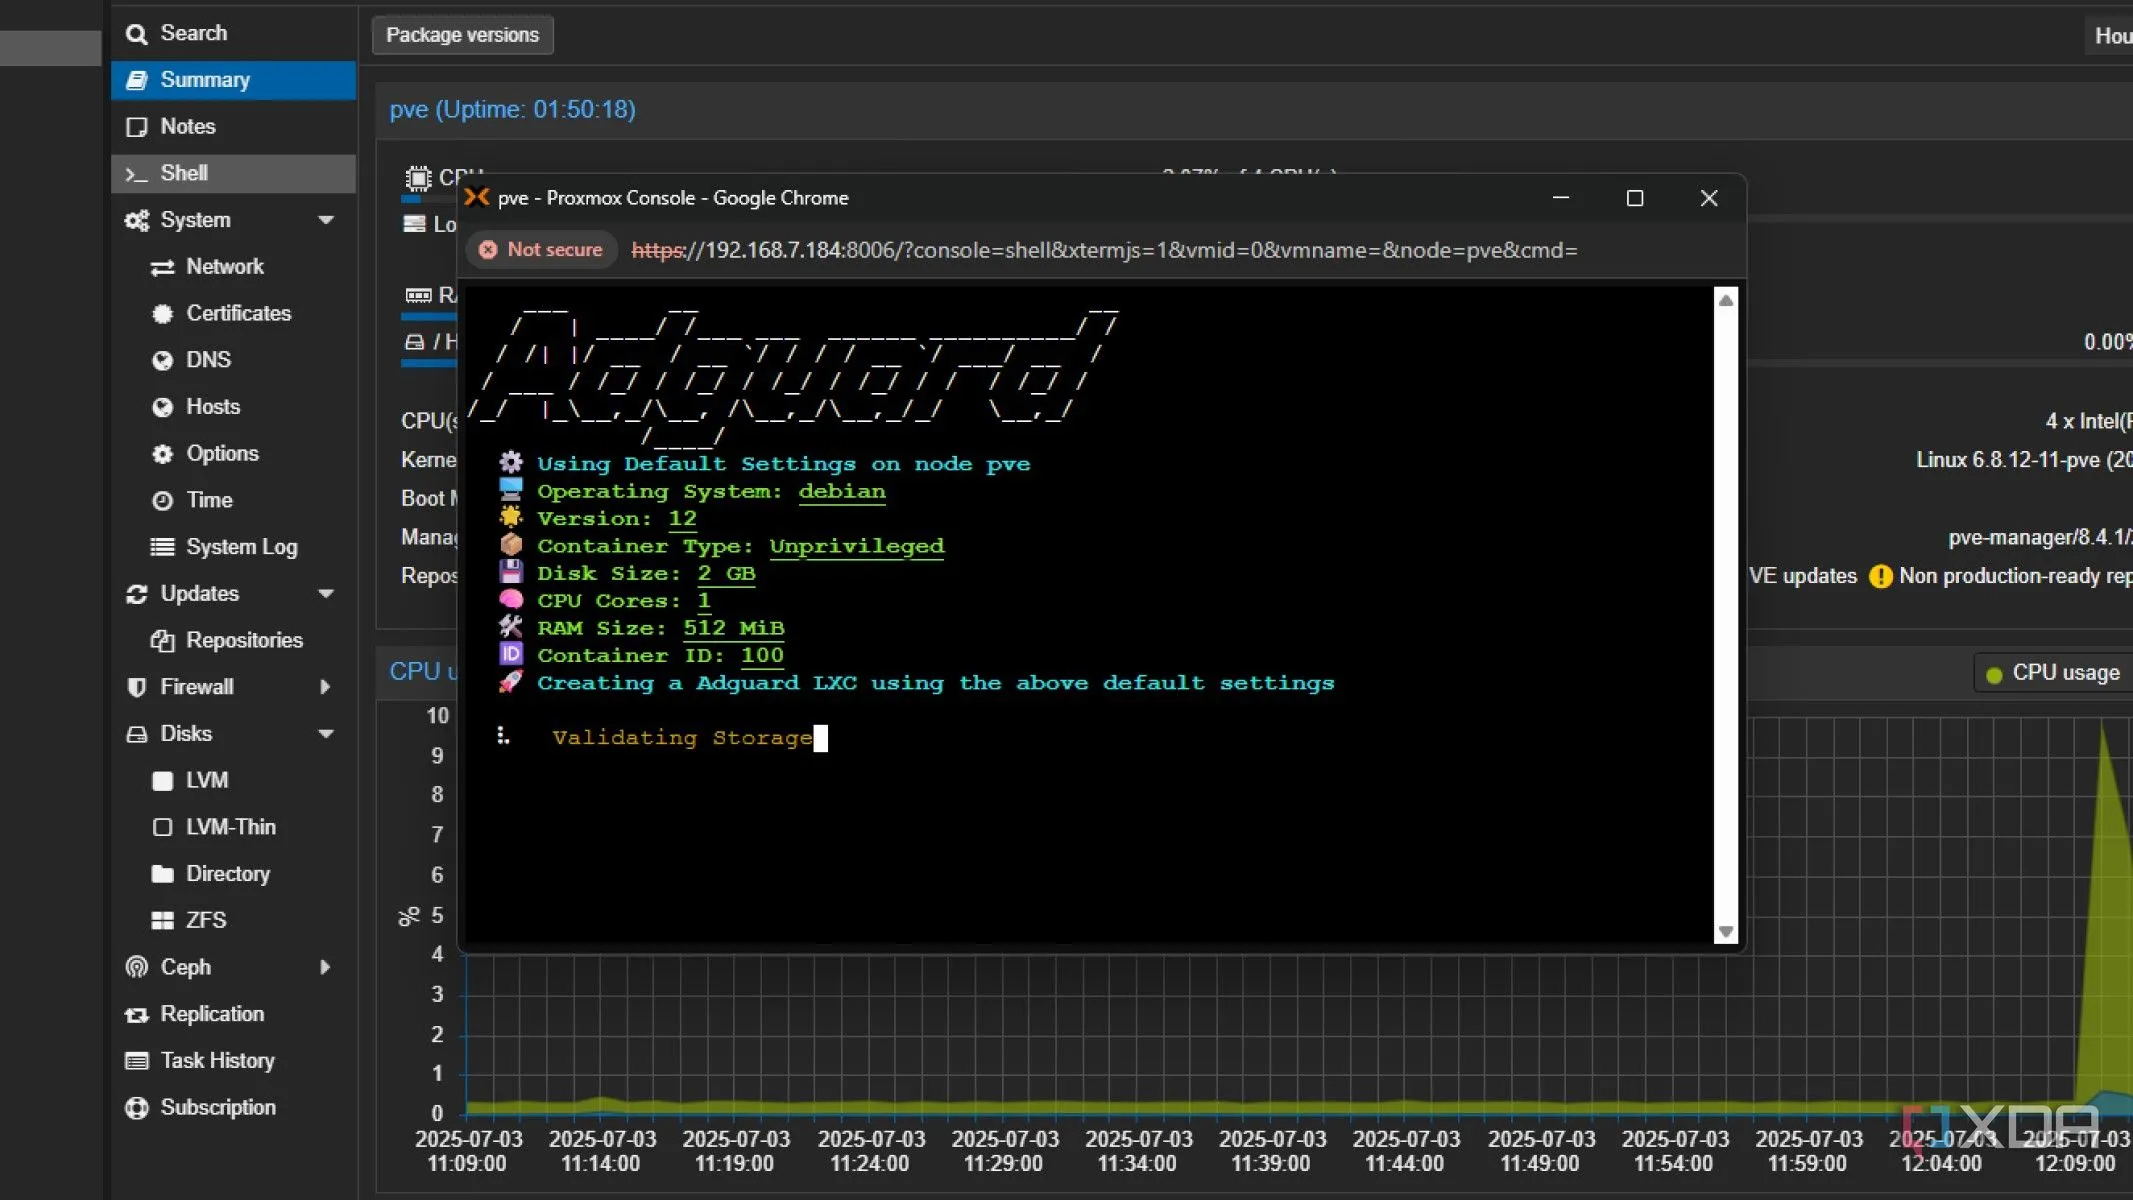The image size is (2133, 1200).
Task: Select the Firewall shield icon
Action: tap(136, 687)
